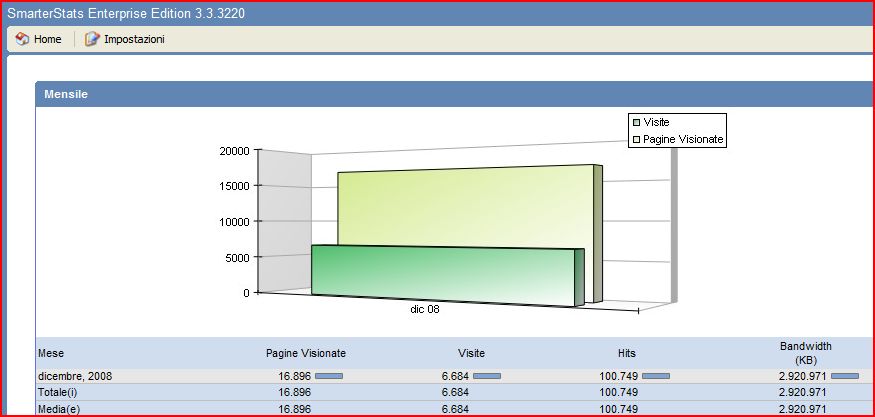
Task: Click the Media(e) row label
Action: click(x=59, y=409)
